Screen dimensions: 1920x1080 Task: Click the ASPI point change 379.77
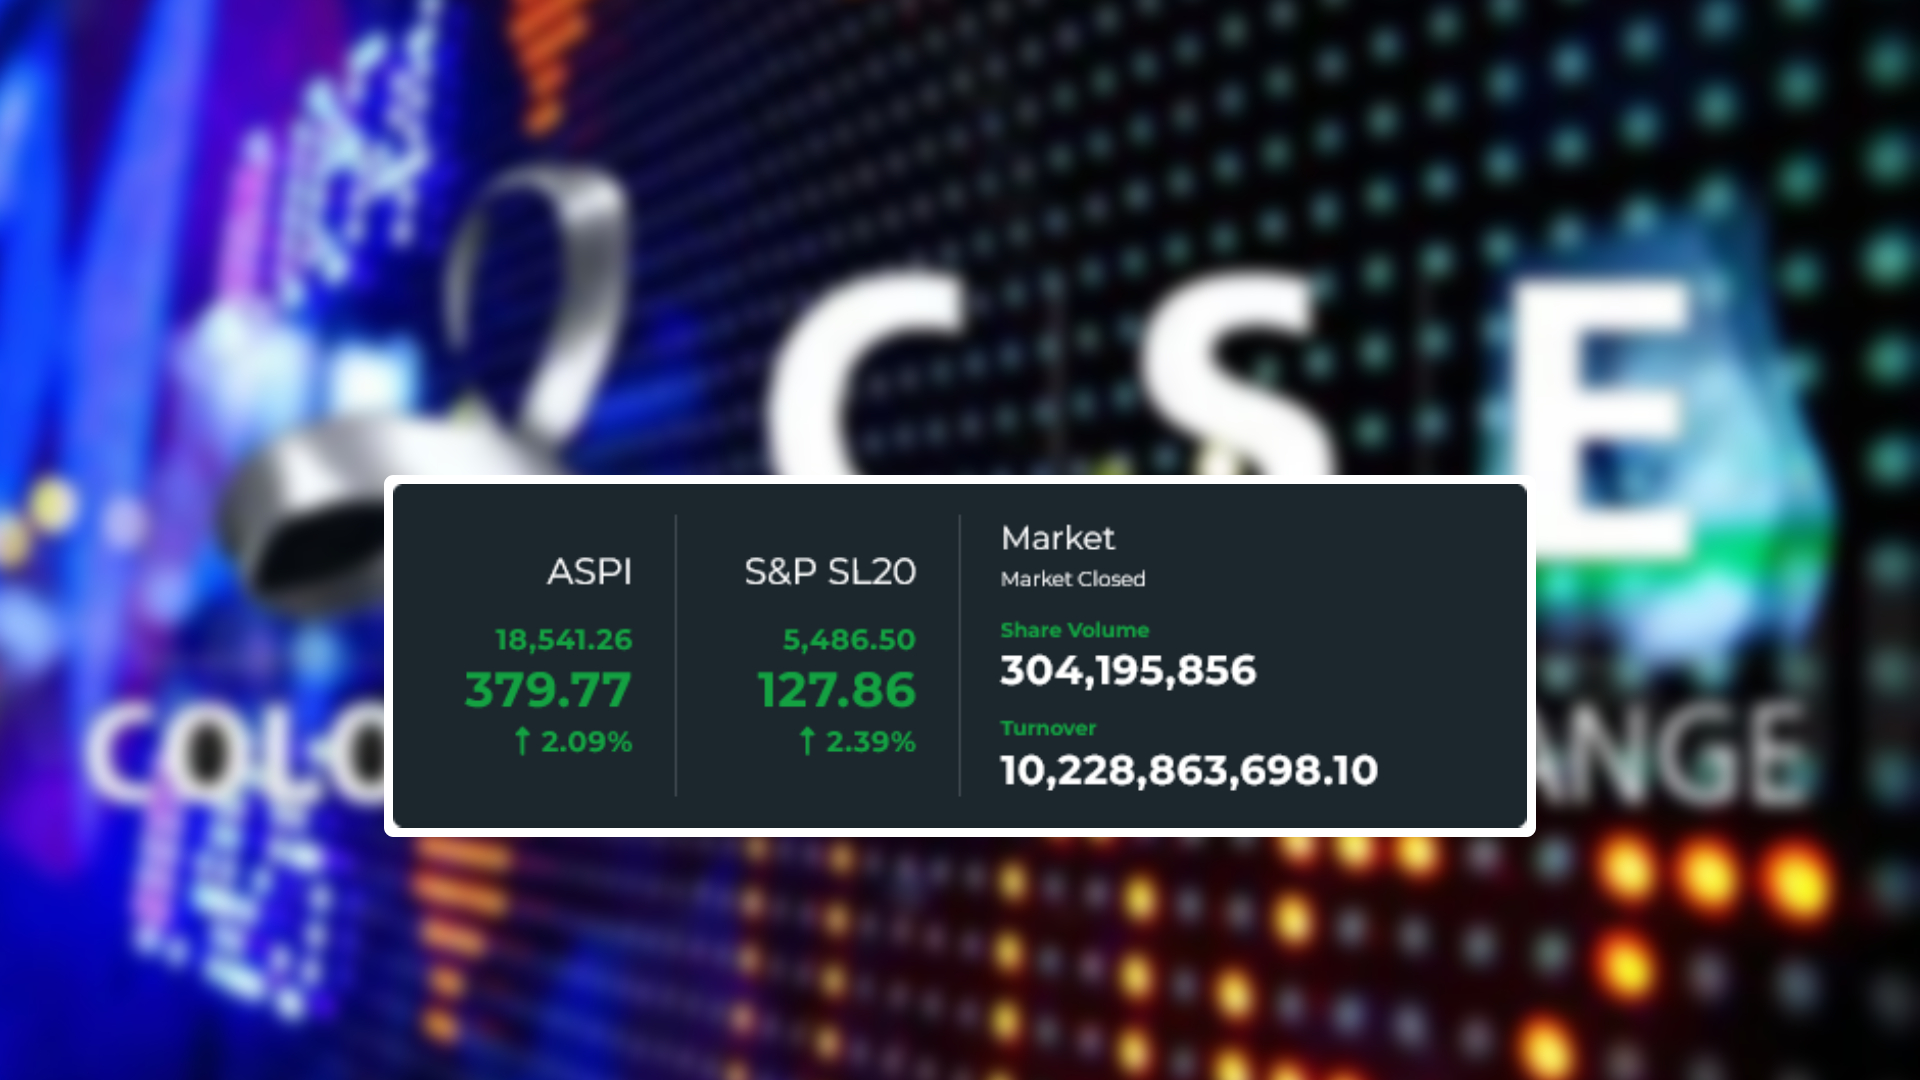coord(548,690)
